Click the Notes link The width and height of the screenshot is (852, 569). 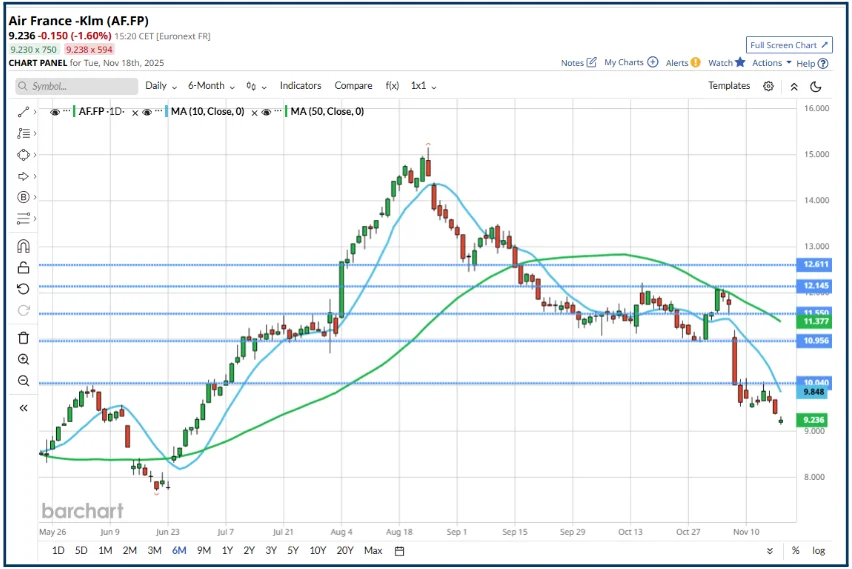(x=572, y=63)
